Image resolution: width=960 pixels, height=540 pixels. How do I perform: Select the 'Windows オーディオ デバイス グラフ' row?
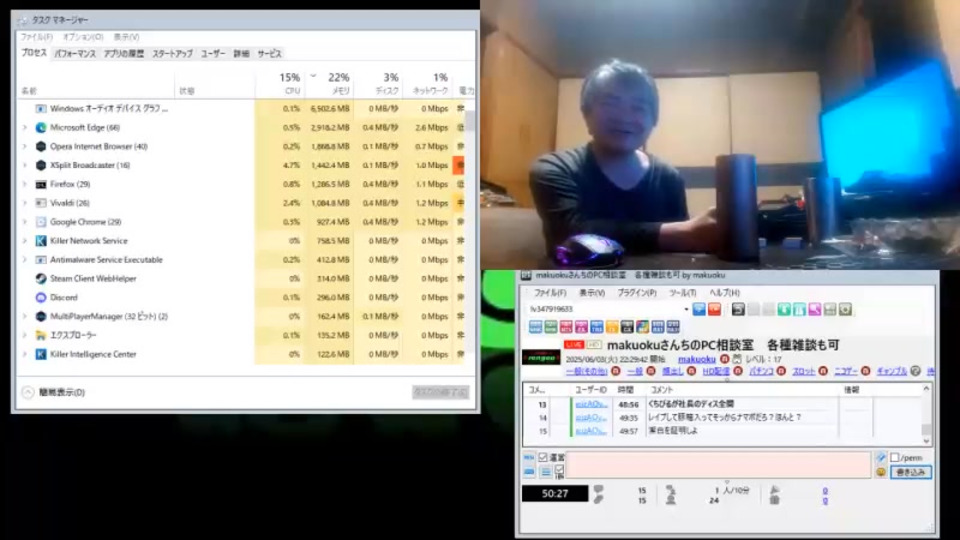(x=241, y=108)
